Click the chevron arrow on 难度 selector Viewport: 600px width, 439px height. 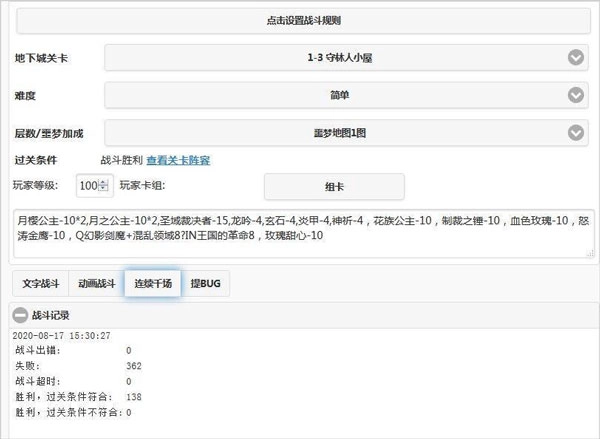click(x=575, y=95)
